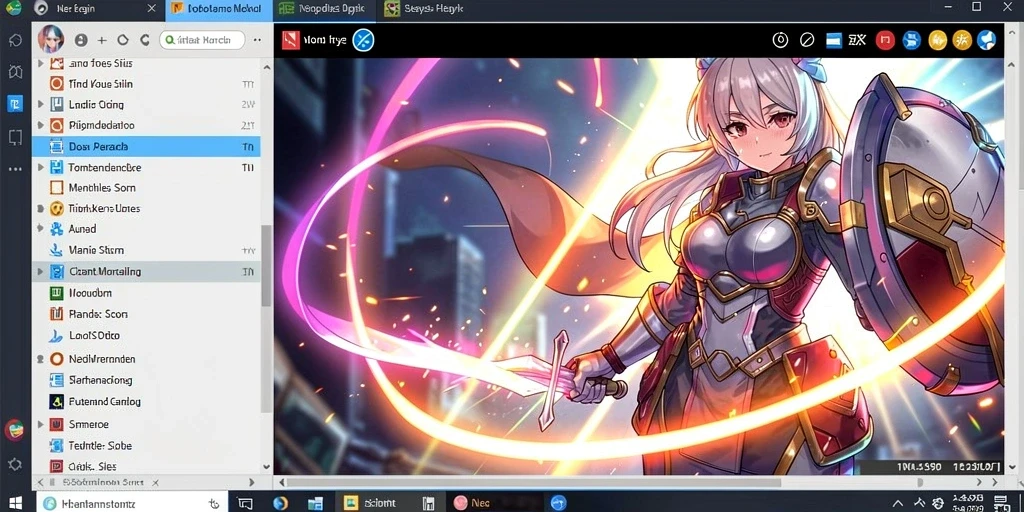
Task: Click the red app icon beside 'Nom hye'
Action: (291, 40)
